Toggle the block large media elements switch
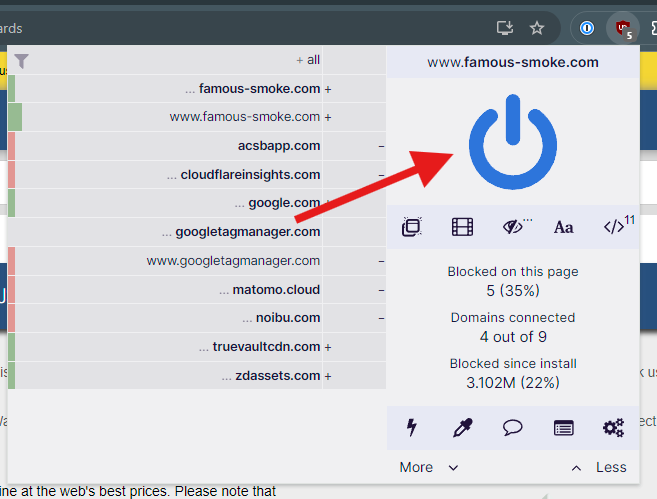The image size is (657, 499). point(462,227)
